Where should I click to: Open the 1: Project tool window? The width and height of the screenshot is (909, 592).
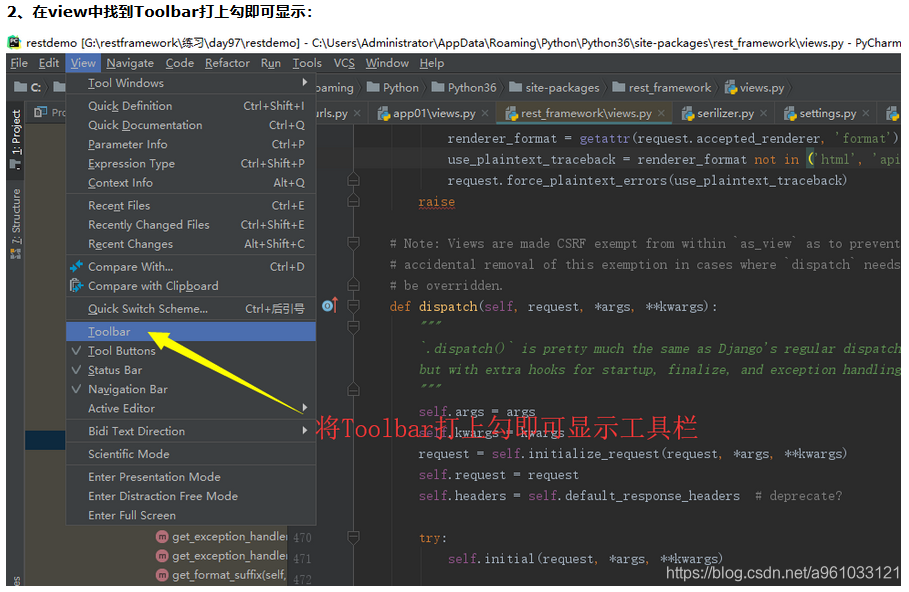coord(16,139)
